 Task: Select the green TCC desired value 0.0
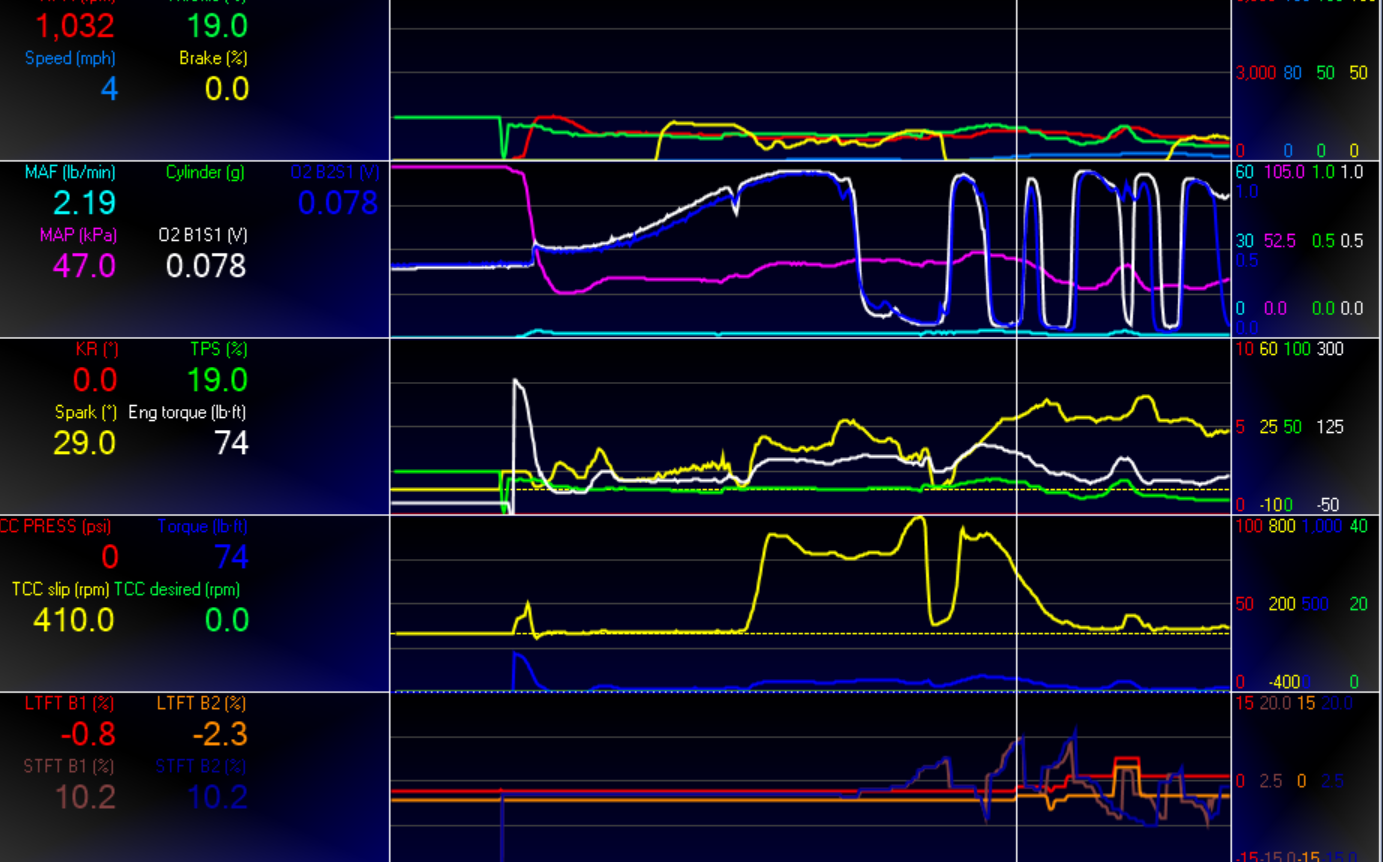226,620
